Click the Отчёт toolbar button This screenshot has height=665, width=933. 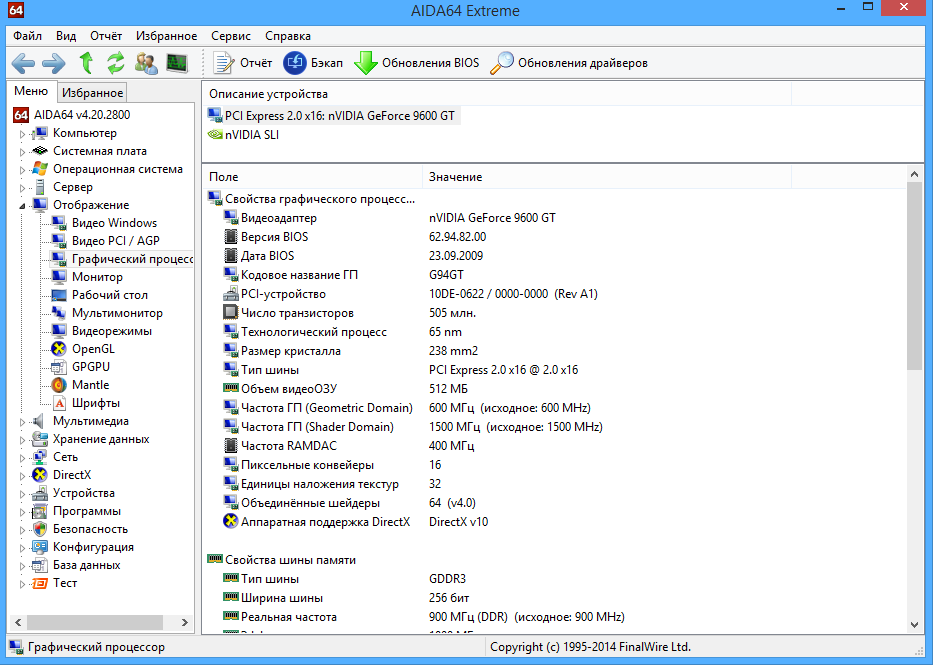(244, 63)
